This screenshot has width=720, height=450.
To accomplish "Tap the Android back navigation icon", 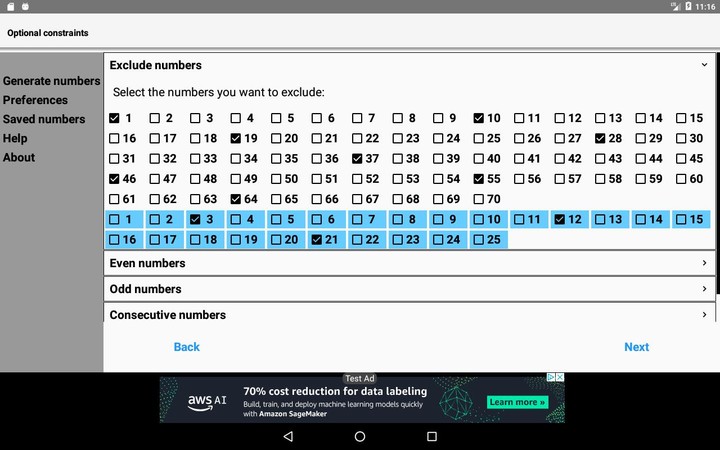I will click(288, 437).
